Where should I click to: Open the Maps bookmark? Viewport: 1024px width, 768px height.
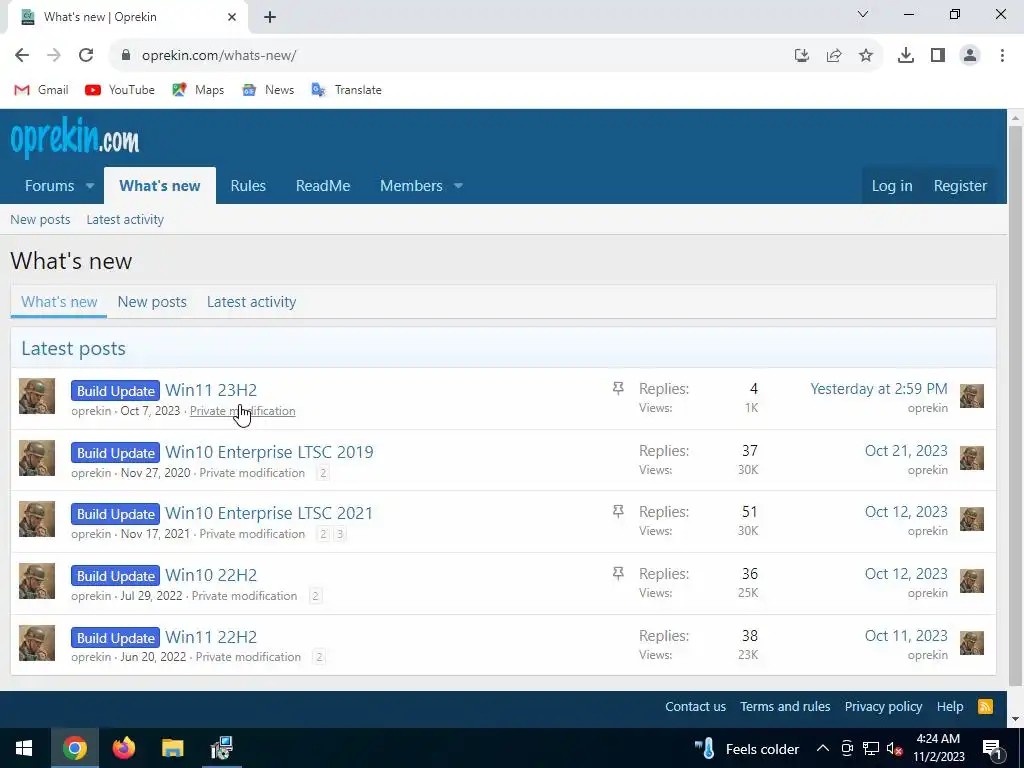coord(198,90)
